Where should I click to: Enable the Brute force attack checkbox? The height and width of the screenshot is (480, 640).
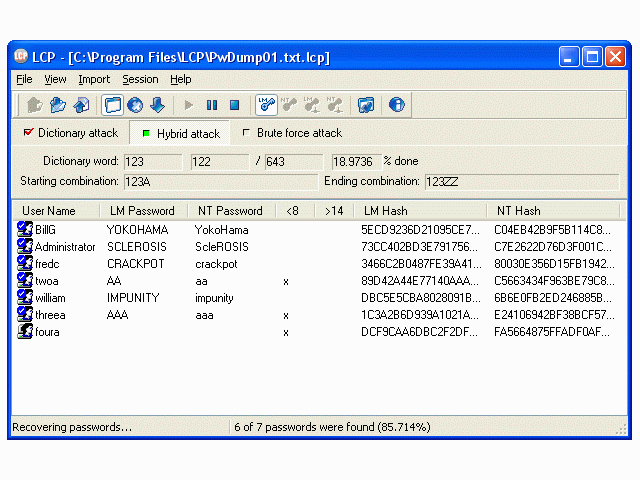coord(246,133)
